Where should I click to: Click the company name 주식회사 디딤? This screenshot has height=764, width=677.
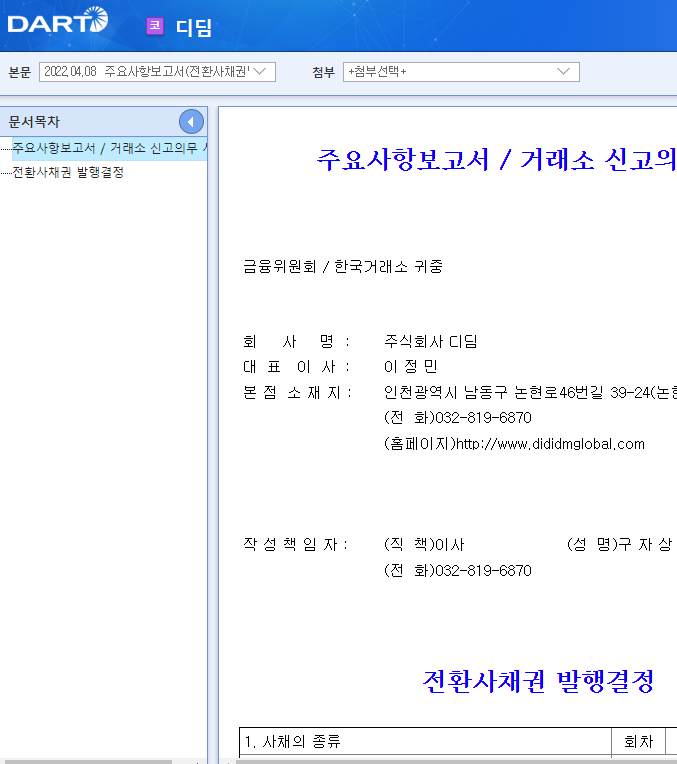(x=430, y=341)
